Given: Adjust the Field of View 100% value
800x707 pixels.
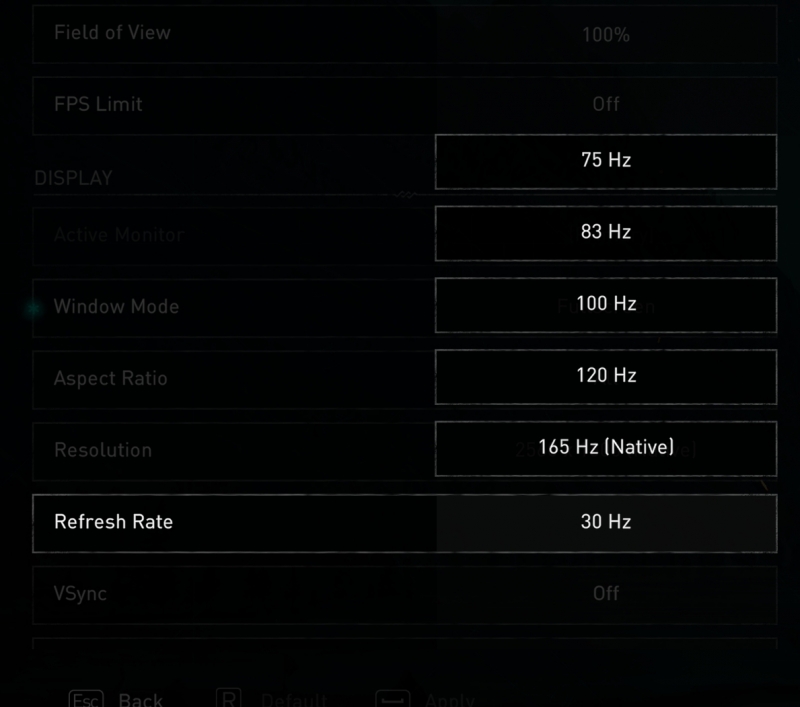Looking at the screenshot, I should 606,34.
